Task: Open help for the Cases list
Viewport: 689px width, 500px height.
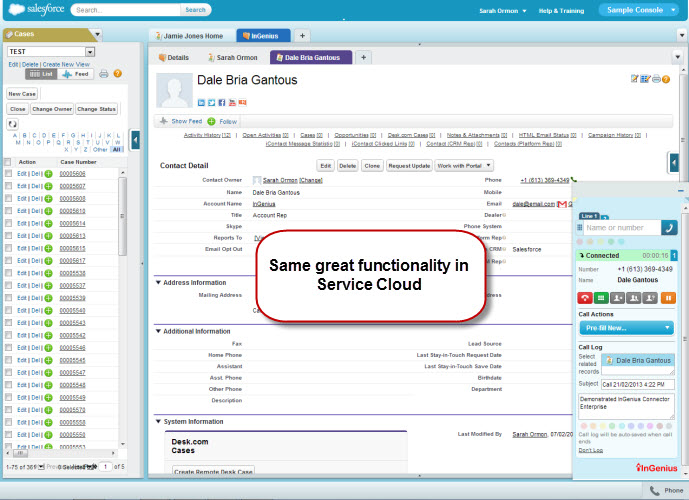Action: click(x=118, y=74)
